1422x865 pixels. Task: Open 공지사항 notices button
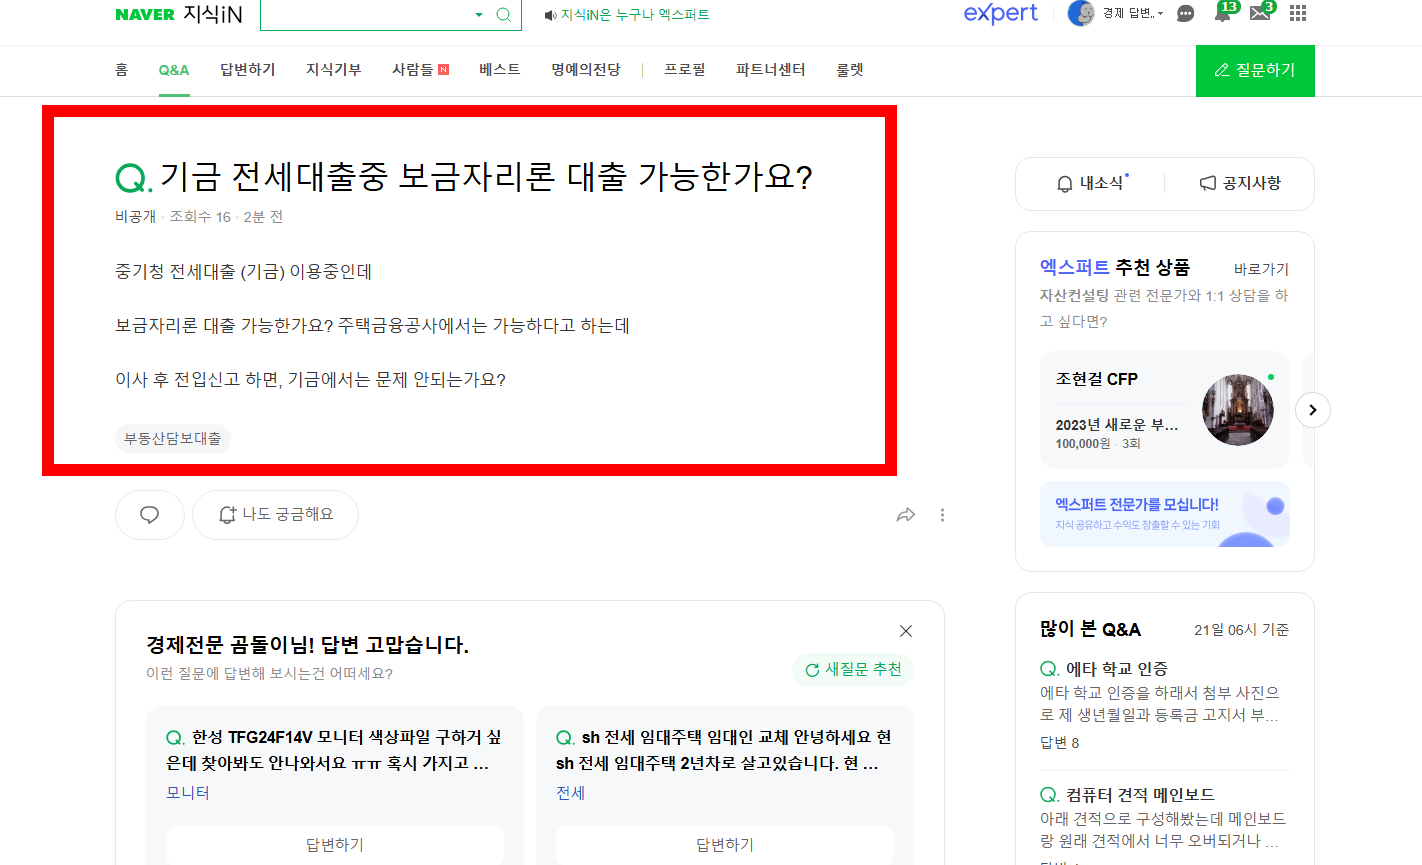[1240, 184]
